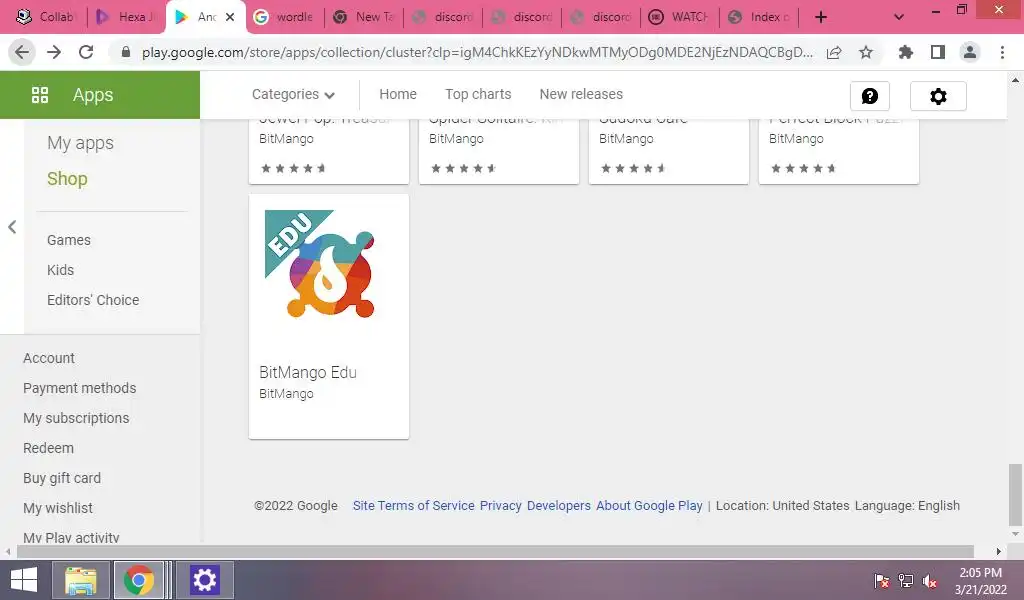Open File Explorer from the taskbar

click(80, 580)
